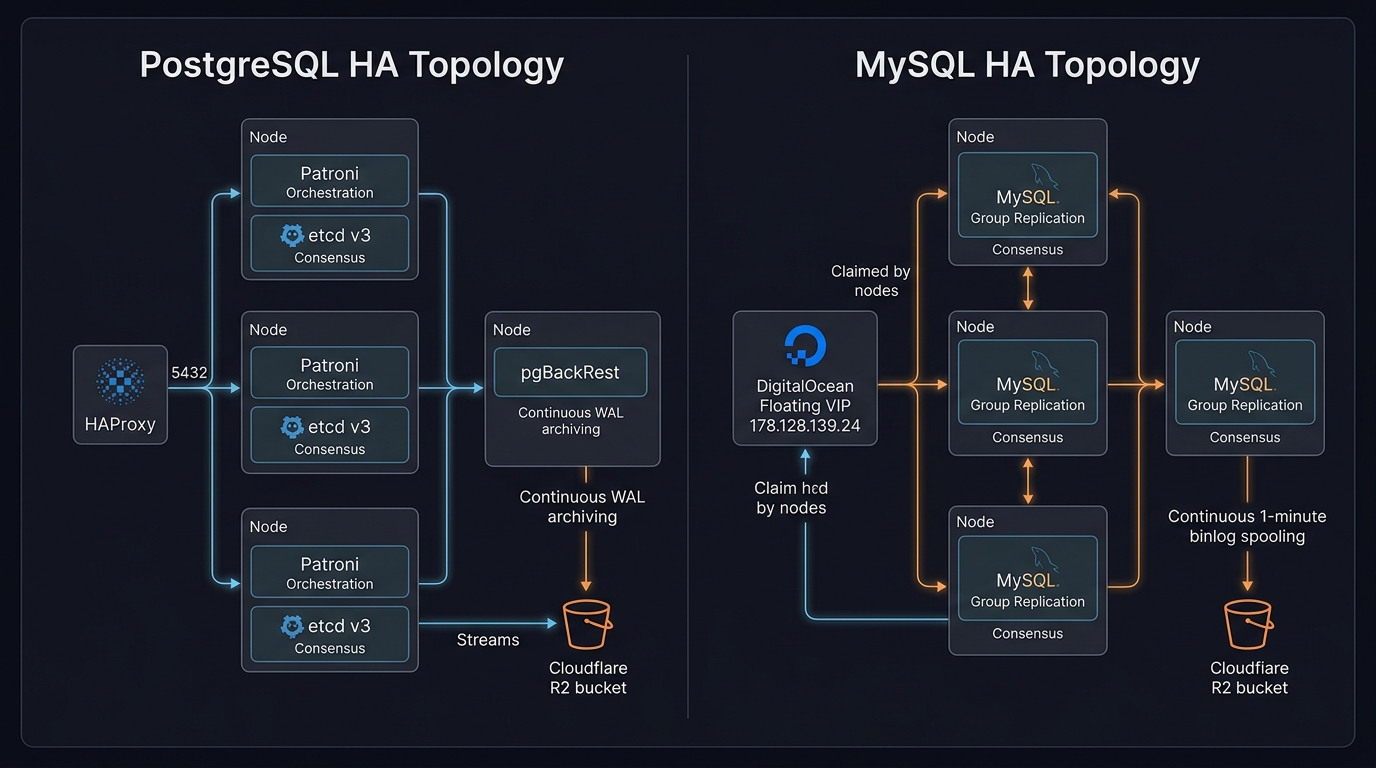Click the MySQL dolphin logo in middle cluster node
The image size is (1376, 768).
click(1045, 364)
